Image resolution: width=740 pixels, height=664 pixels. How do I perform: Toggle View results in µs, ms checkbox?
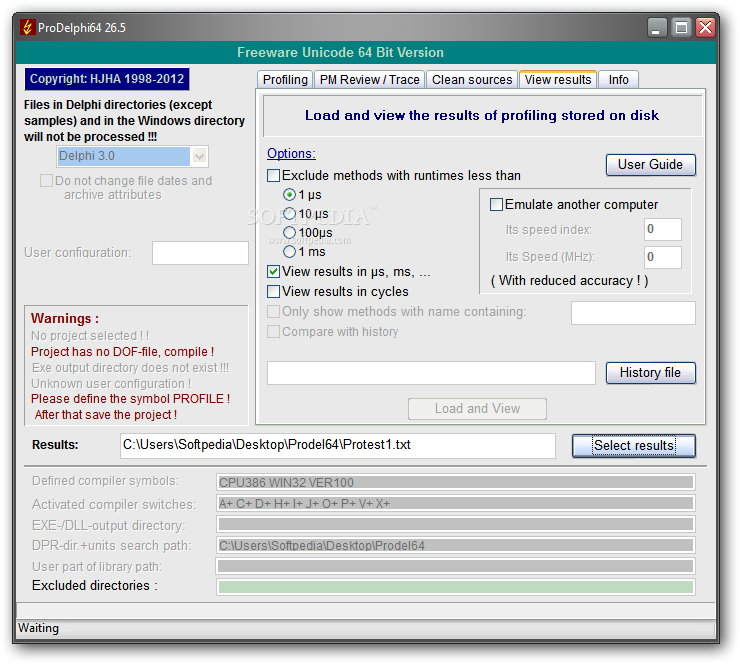274,271
